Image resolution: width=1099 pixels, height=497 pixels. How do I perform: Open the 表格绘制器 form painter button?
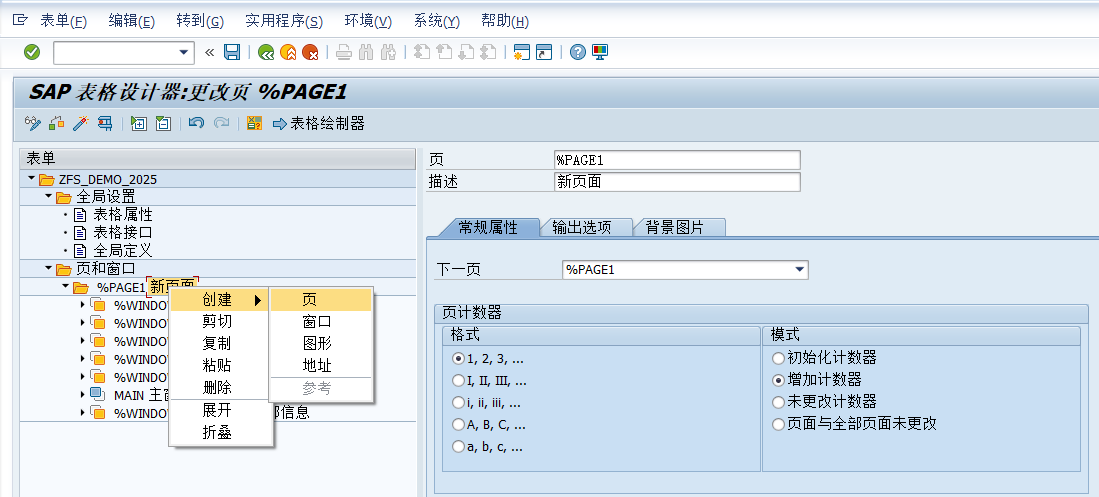(319, 124)
